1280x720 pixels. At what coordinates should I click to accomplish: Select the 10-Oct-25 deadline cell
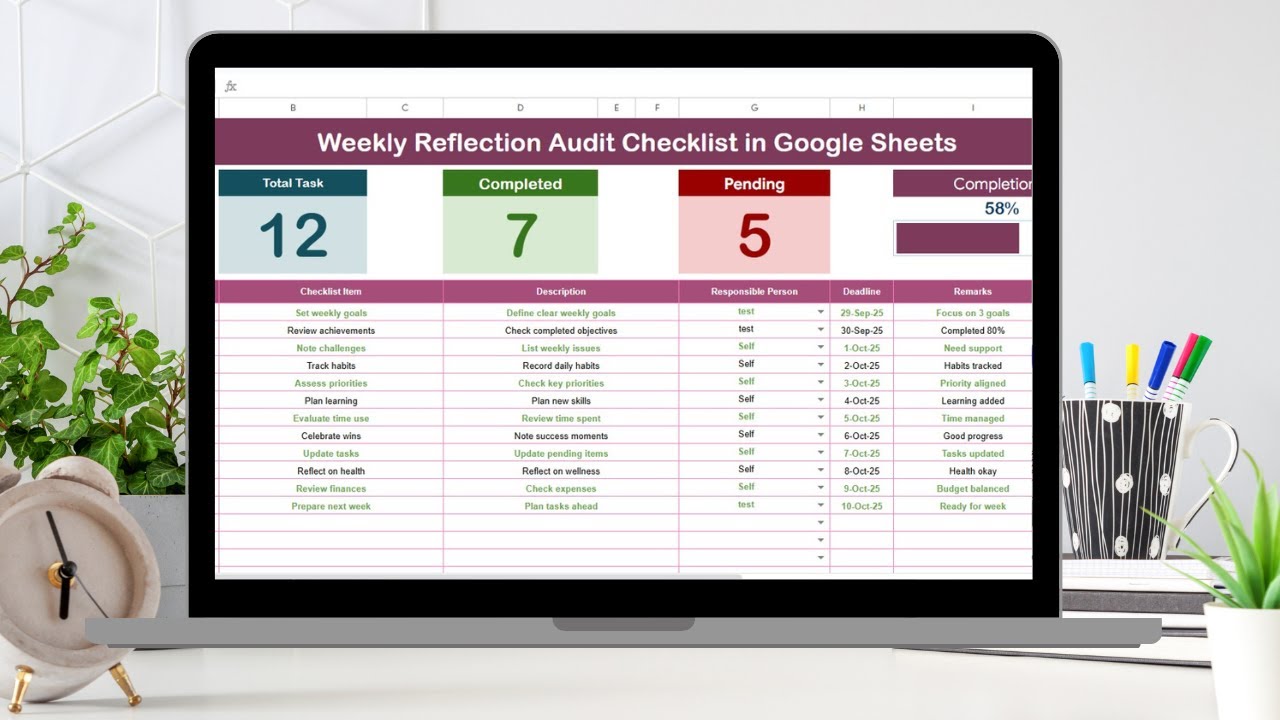pos(861,506)
